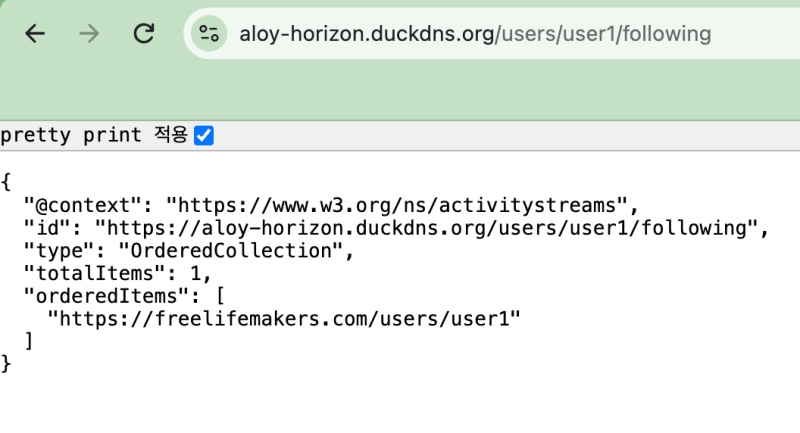Viewport: 800px width, 433px height.
Task: Click the closing curly brace of JSON
Action: click(6, 364)
